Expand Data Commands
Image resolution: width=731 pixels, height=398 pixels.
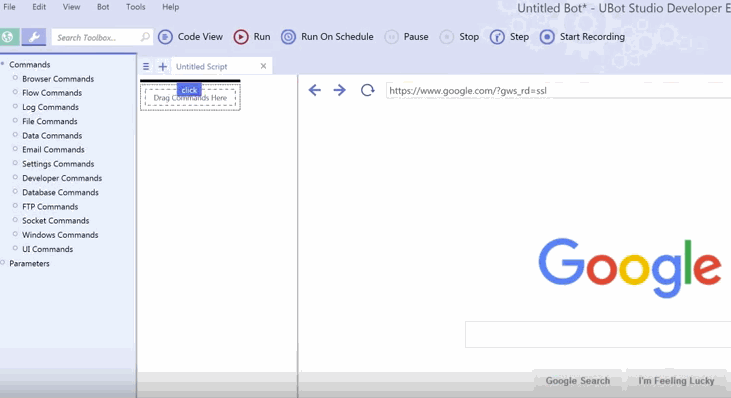[x=15, y=135]
